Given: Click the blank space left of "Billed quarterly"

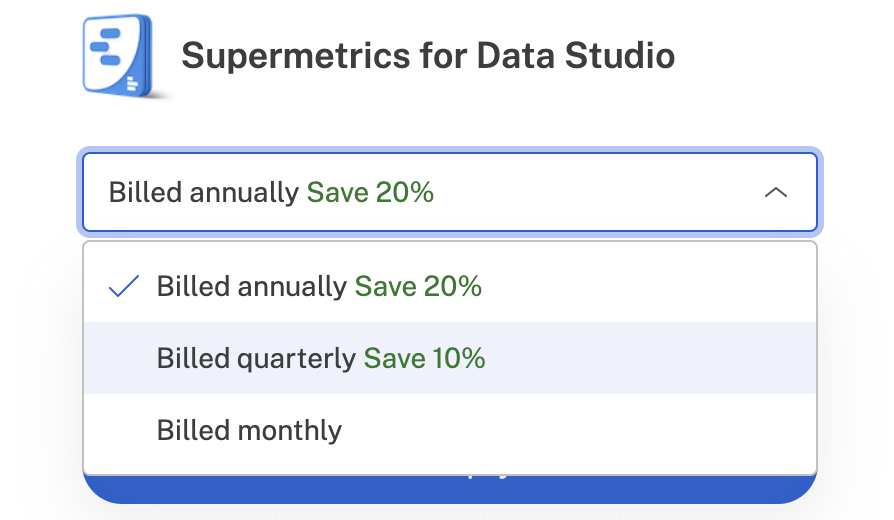Looking at the screenshot, I should coord(122,358).
